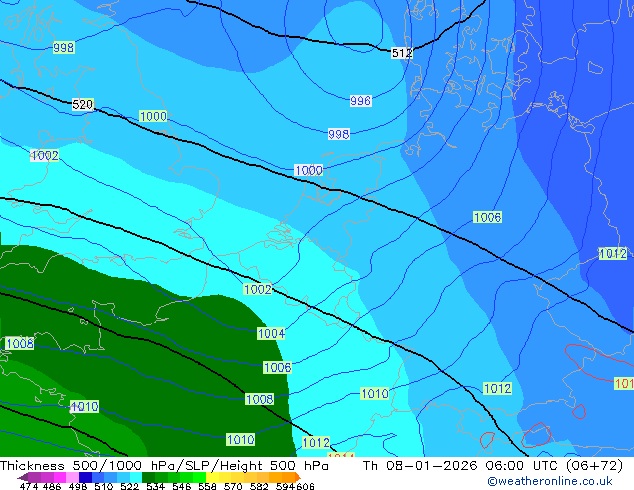Click the 474 legend scale value
The image size is (634, 490).
[29, 486]
